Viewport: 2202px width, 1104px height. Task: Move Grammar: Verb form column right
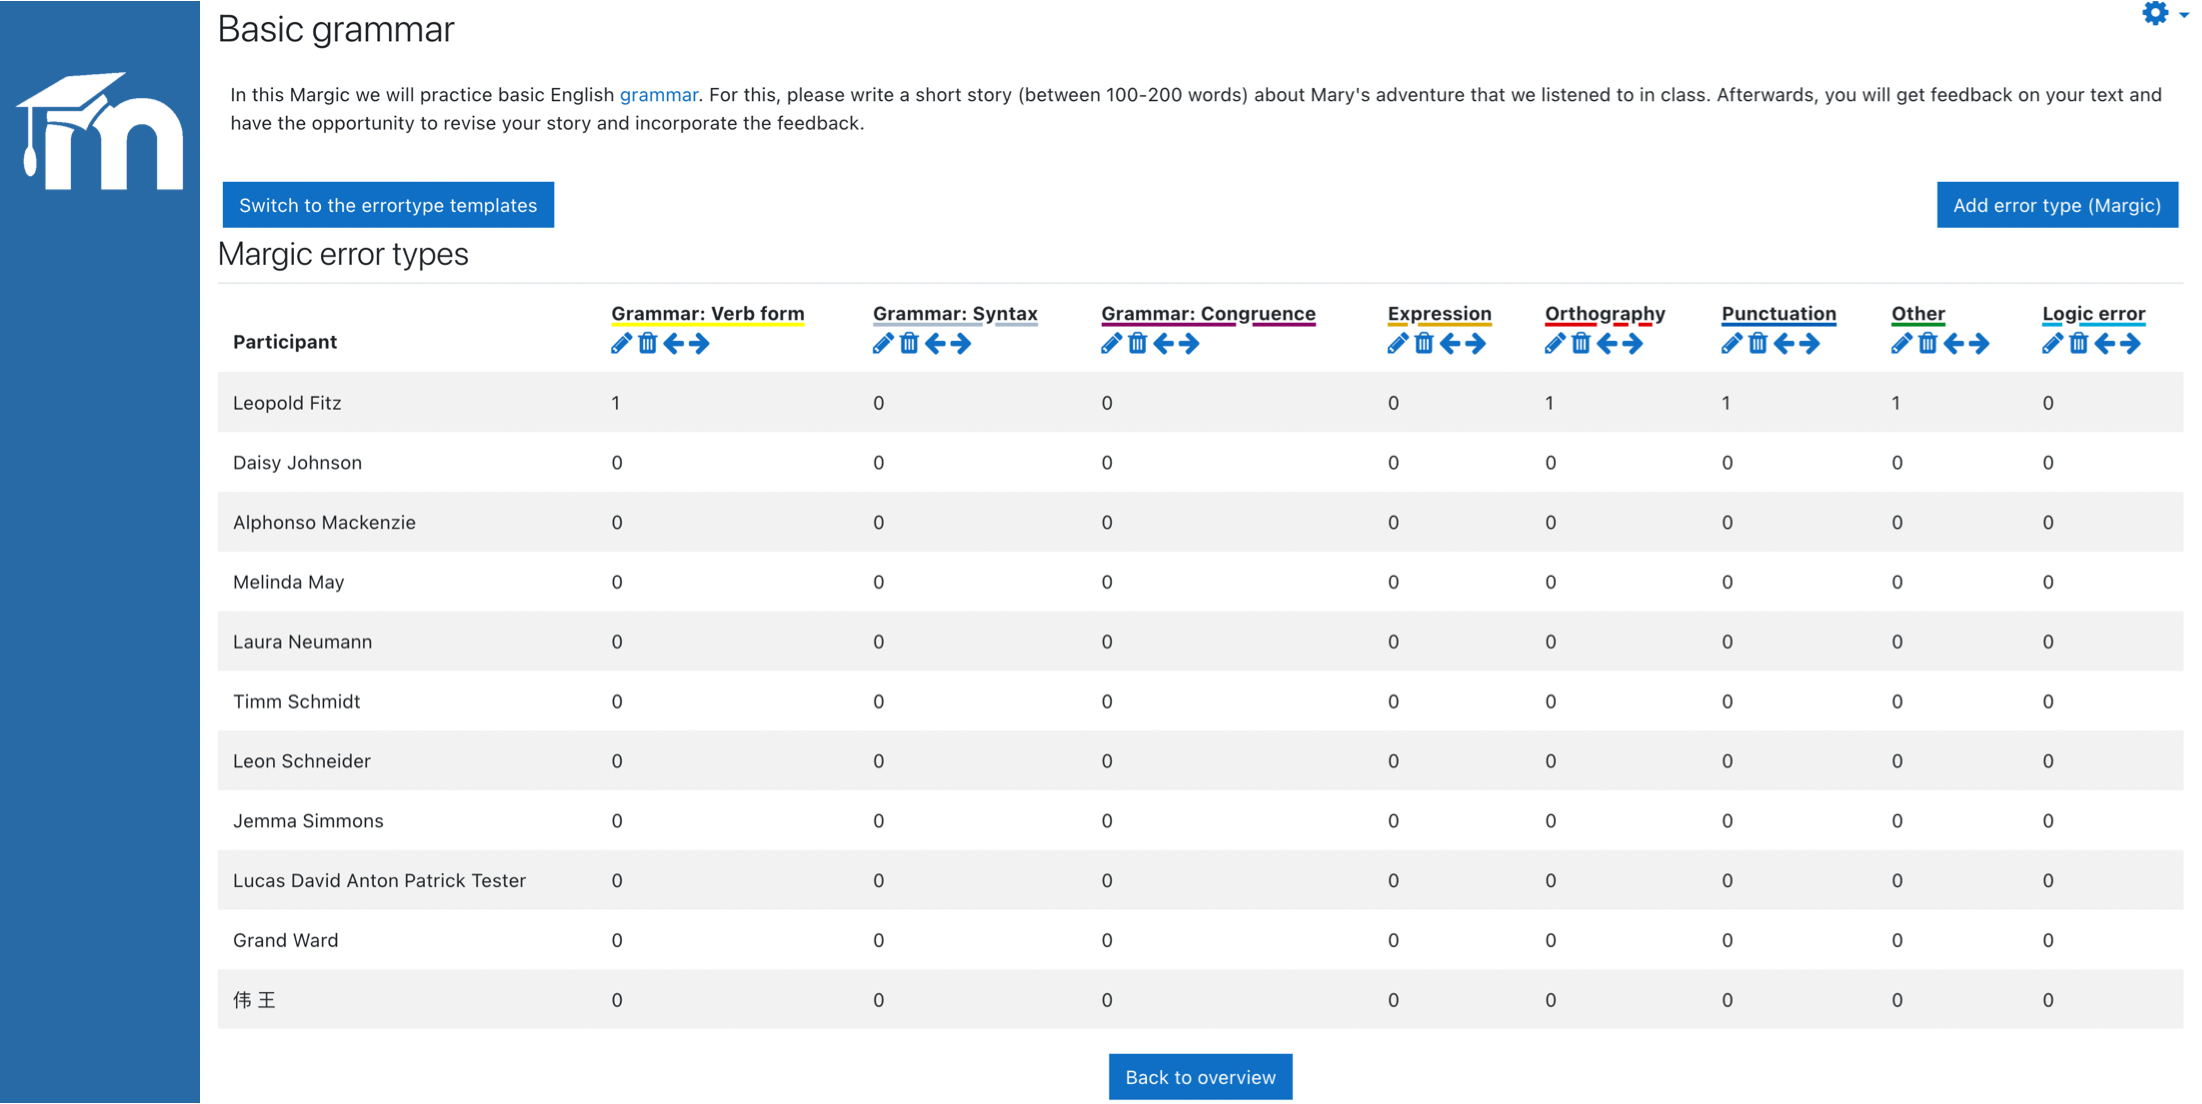point(700,344)
